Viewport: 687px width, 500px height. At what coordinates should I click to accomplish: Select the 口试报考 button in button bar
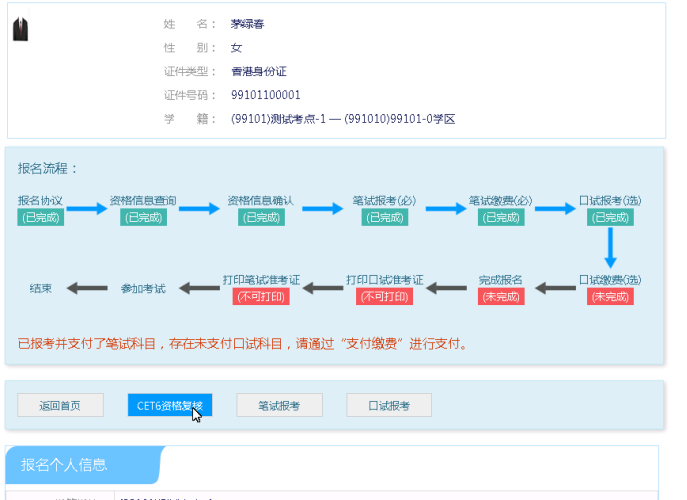point(389,405)
